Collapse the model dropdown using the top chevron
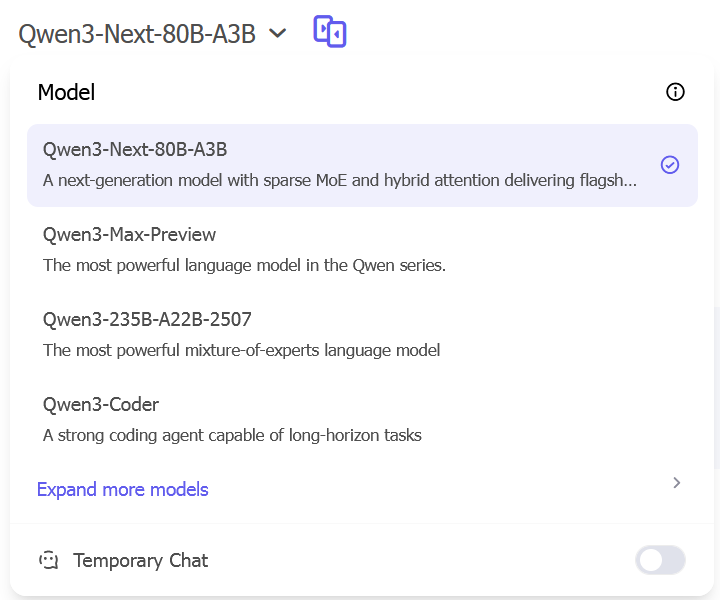 pyautogui.click(x=278, y=34)
